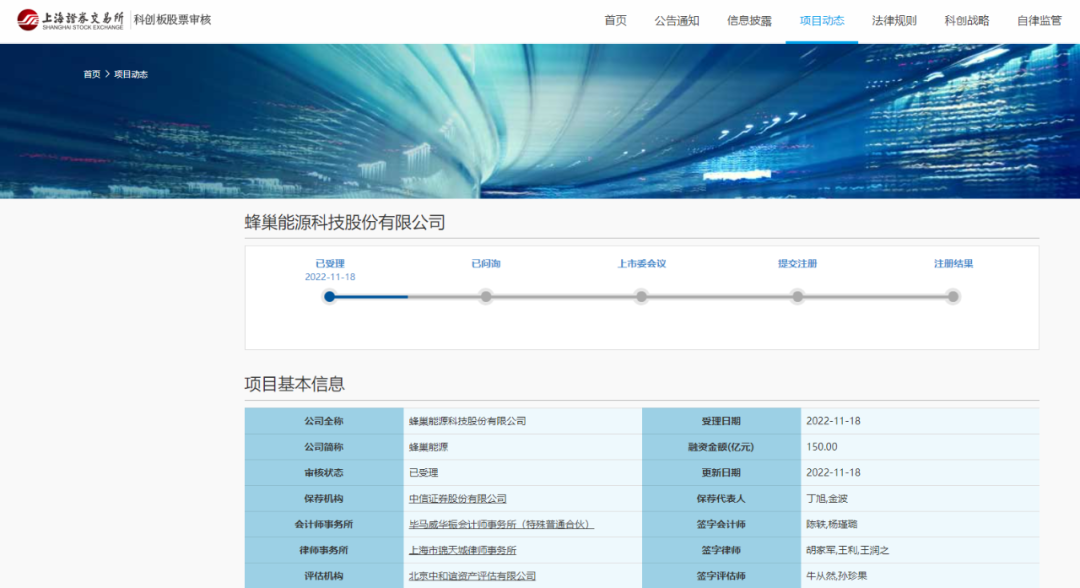Screen dimensions: 1080x588
Task: Navigate to 科创战略
Action: click(966, 21)
